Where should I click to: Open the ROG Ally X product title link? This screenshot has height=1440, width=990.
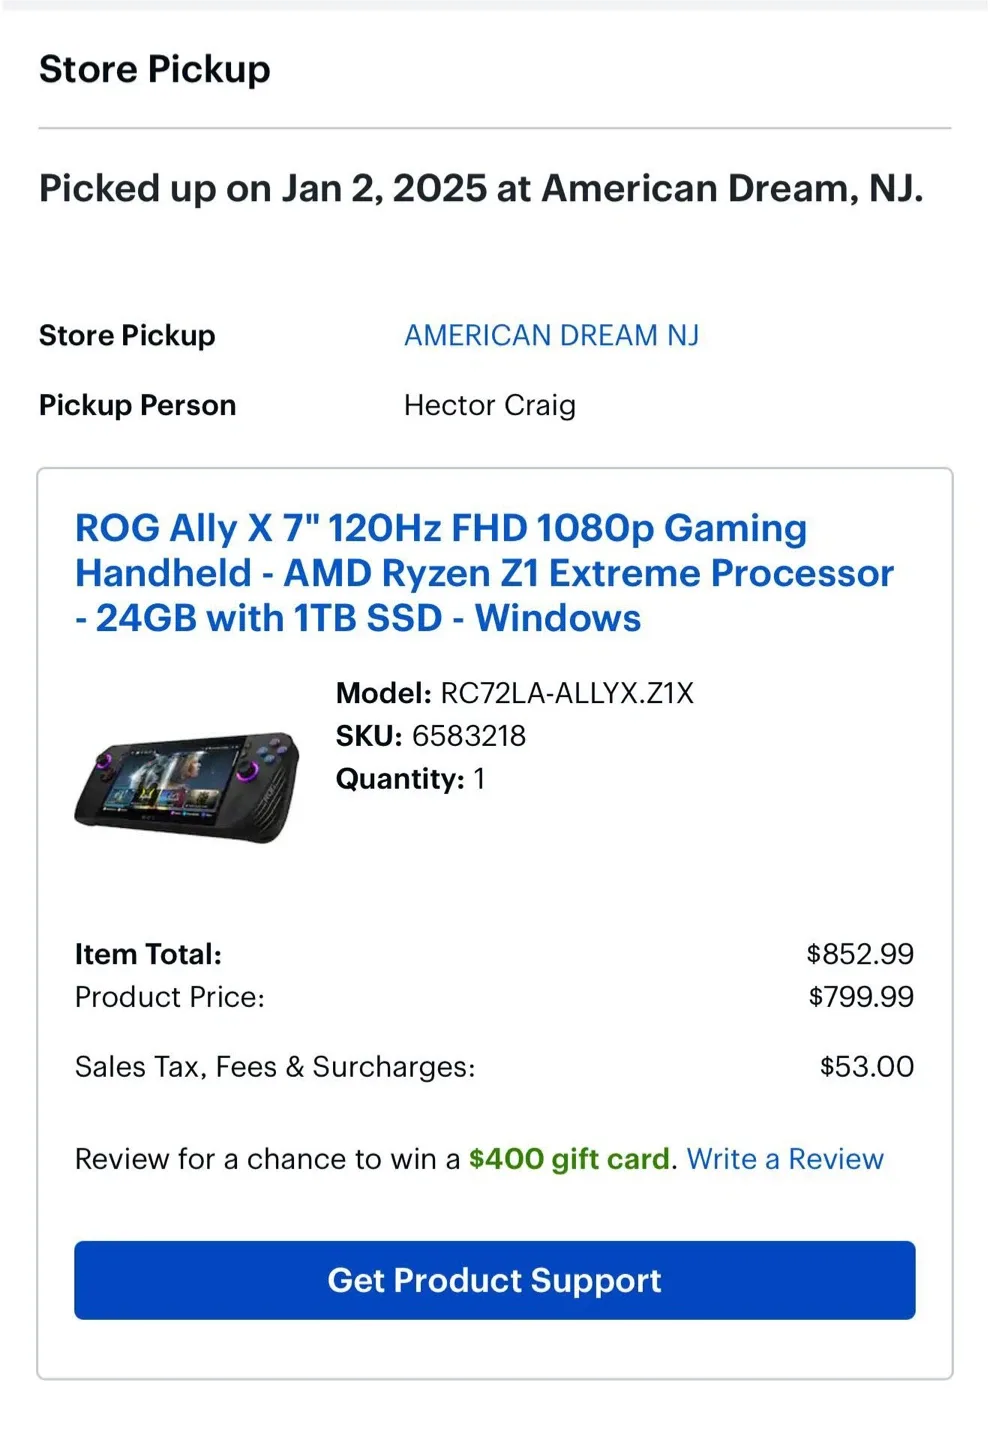click(x=484, y=572)
